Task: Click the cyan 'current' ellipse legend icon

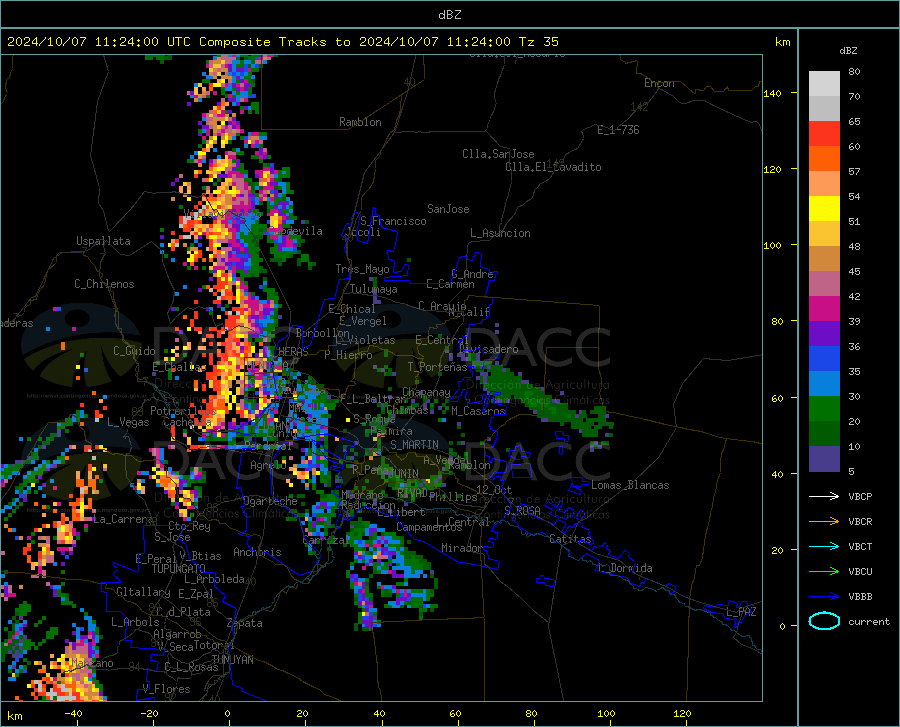Action: point(824,621)
